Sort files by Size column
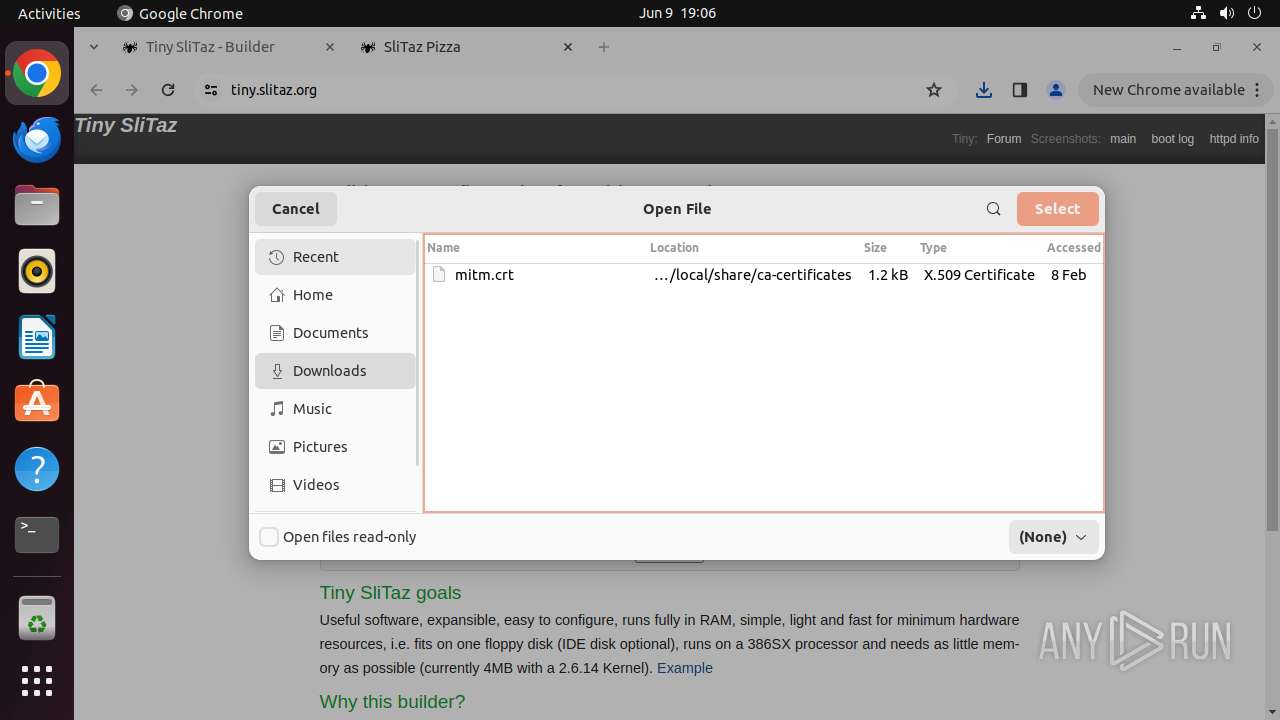 (888, 248)
